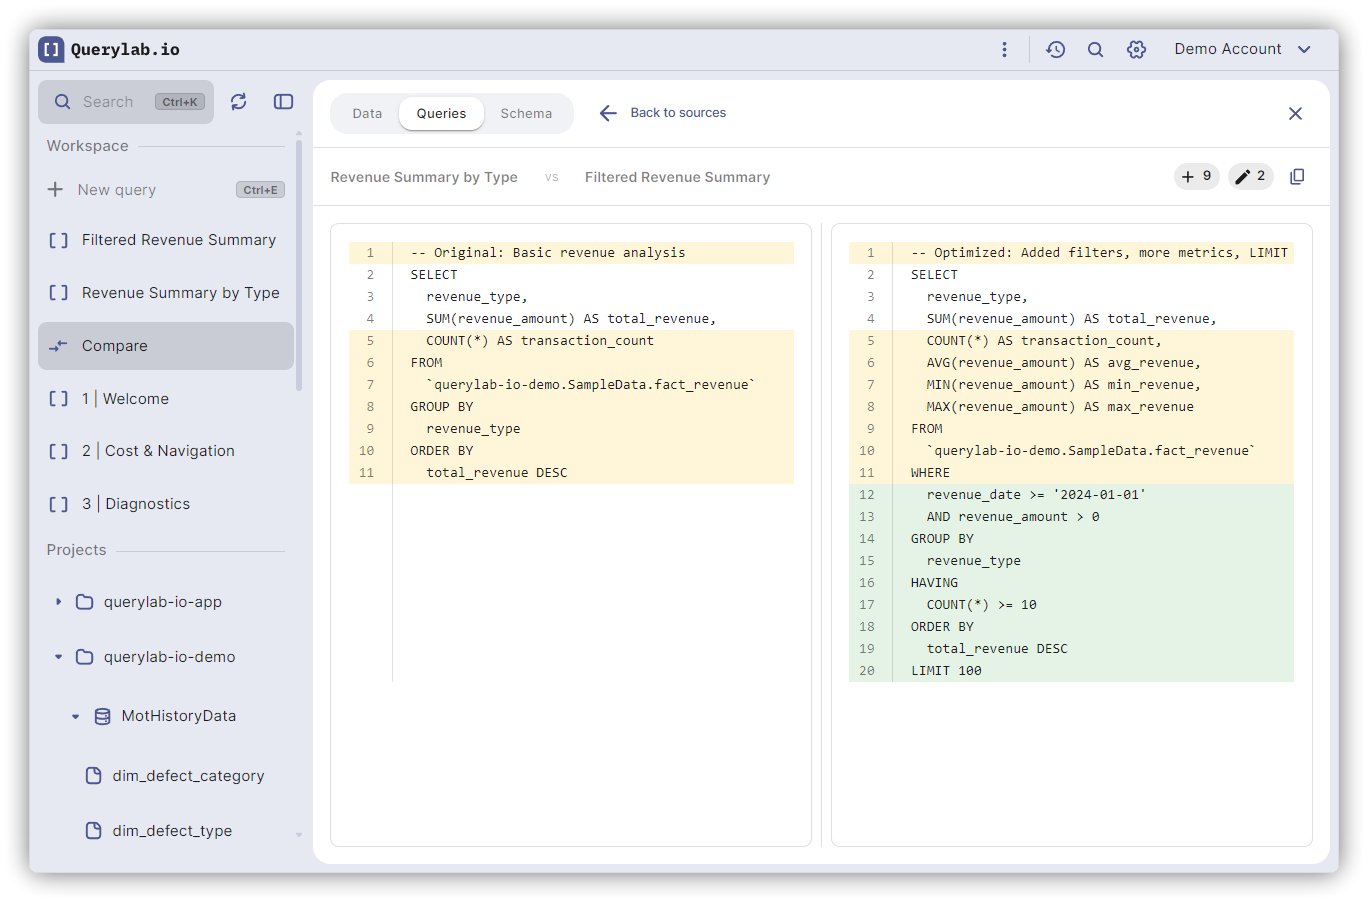Toggle the sidebar panel layout icon
Viewport: 1368px width, 902px height.
tap(283, 101)
